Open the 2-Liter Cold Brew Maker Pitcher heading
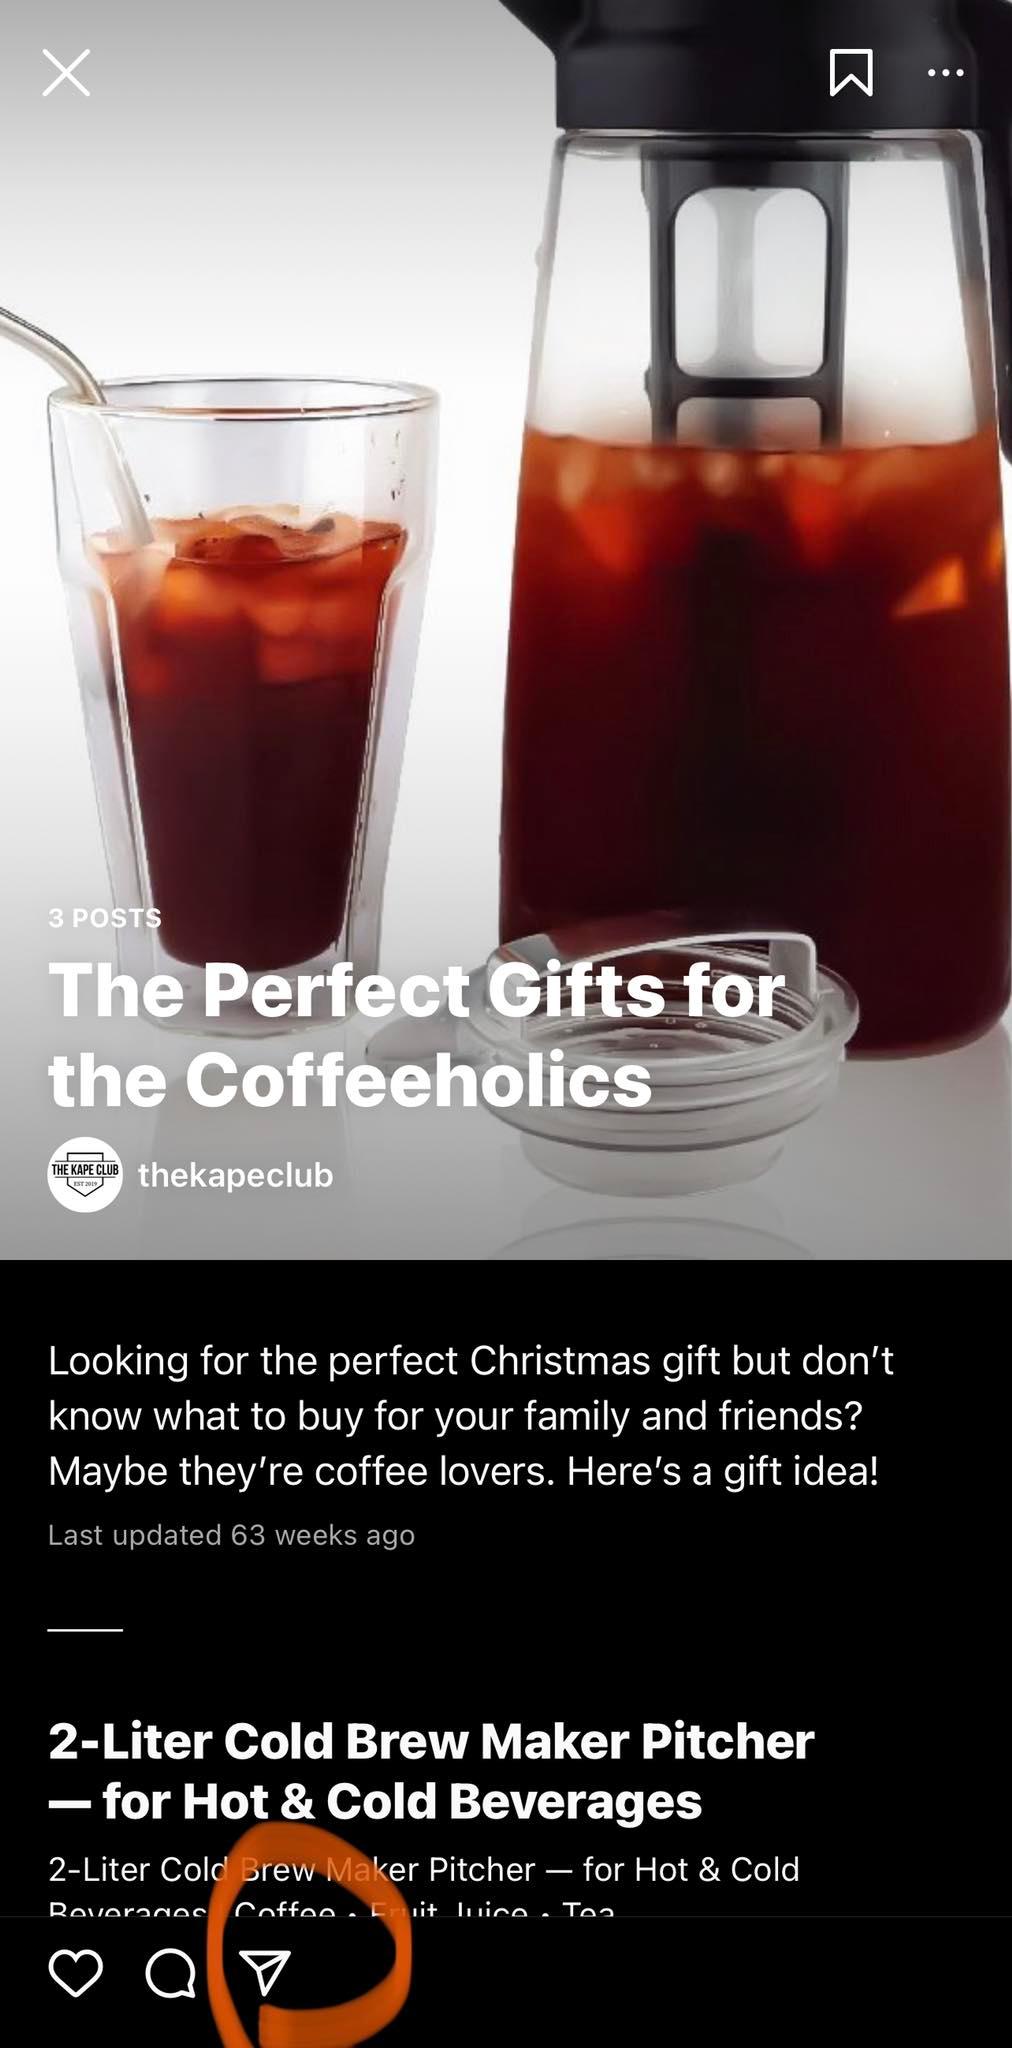 point(431,1770)
